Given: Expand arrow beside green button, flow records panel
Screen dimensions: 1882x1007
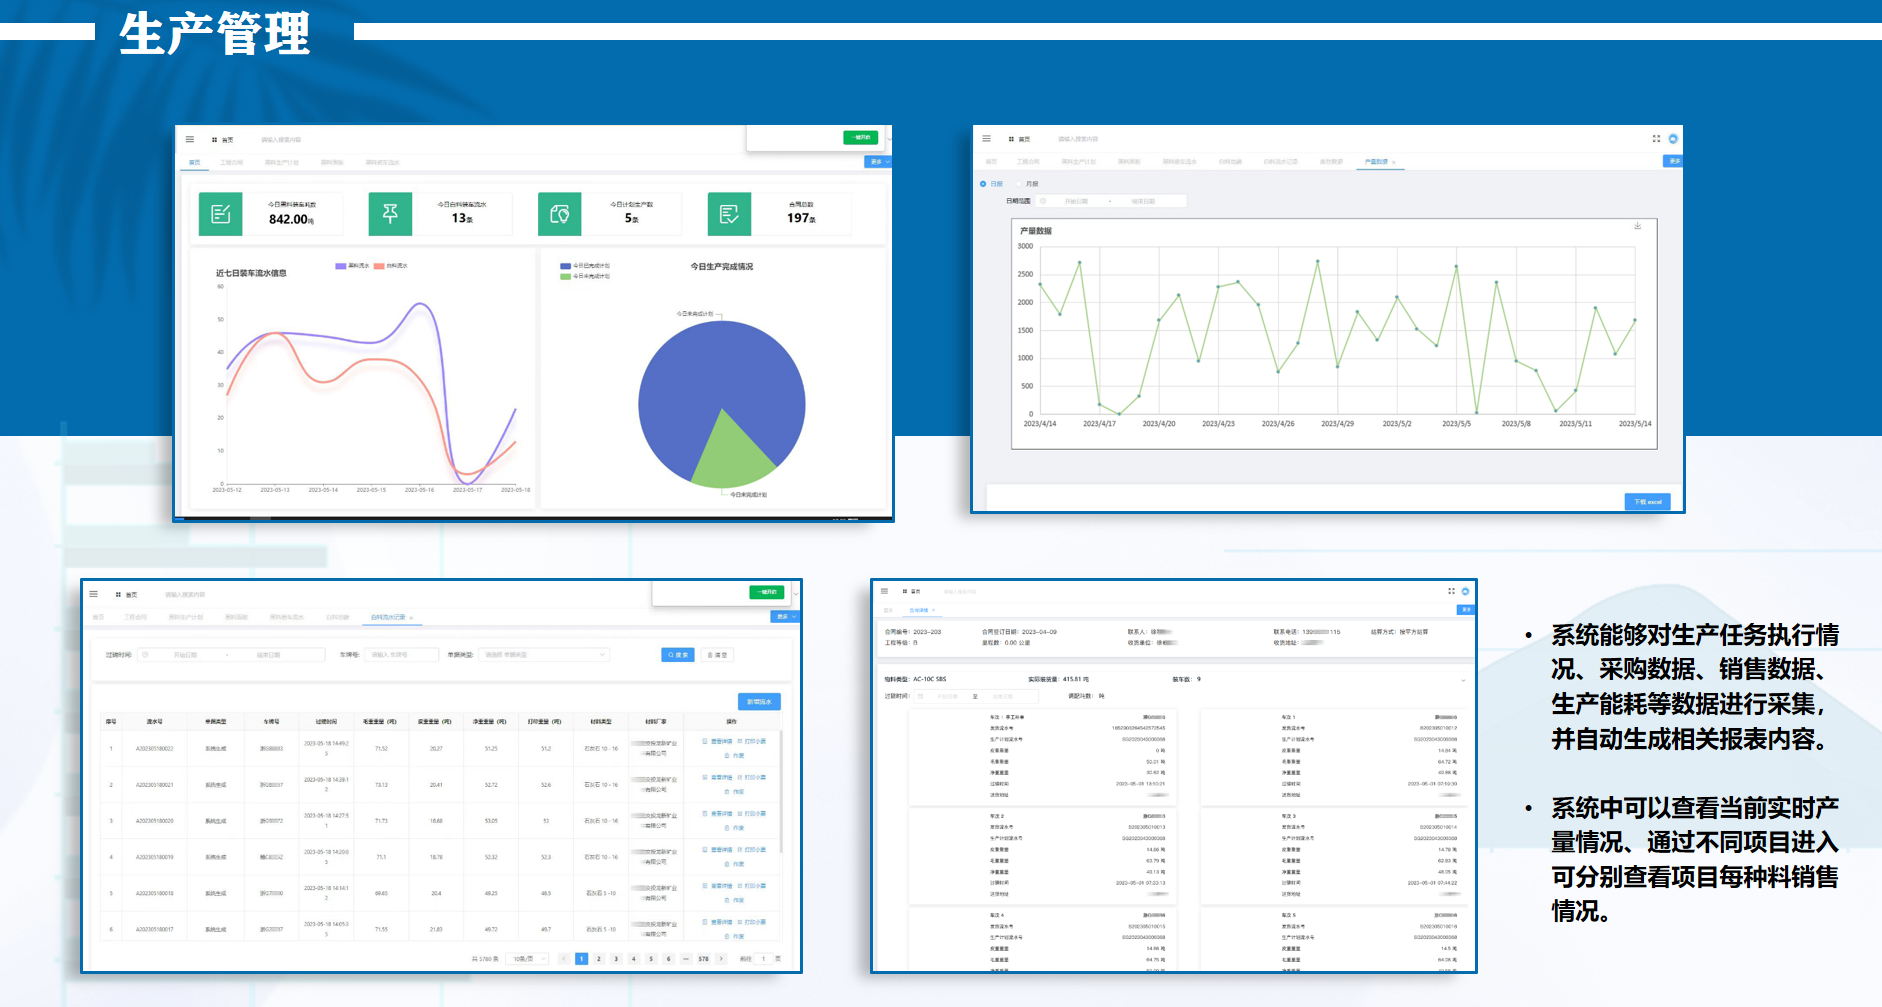Looking at the screenshot, I should click(796, 593).
